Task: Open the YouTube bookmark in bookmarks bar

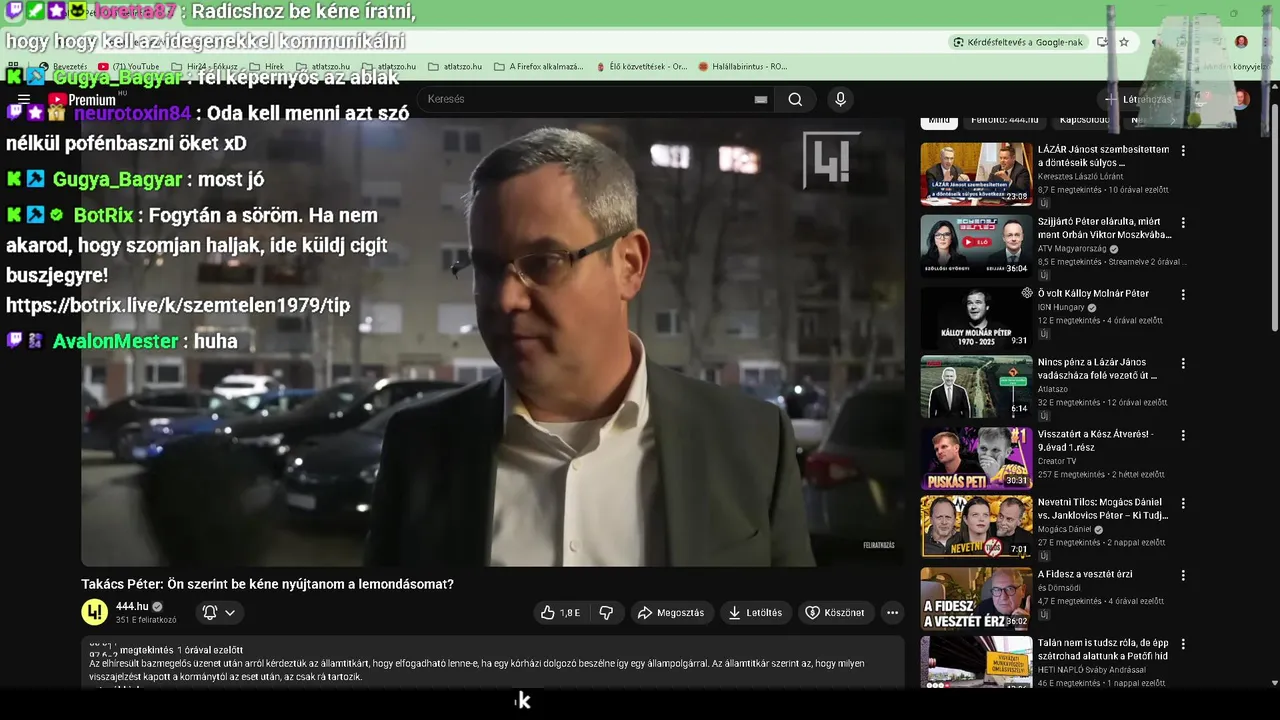Action: pos(129,67)
